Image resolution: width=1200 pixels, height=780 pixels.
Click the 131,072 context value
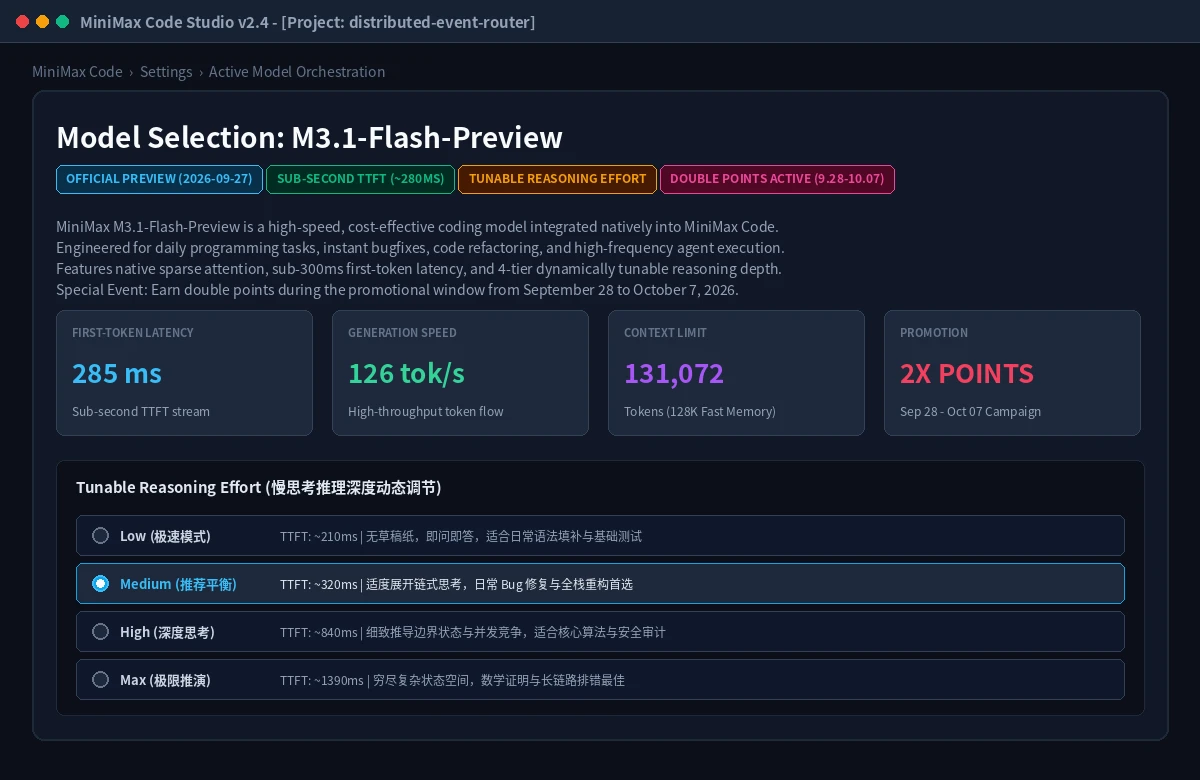coord(674,373)
